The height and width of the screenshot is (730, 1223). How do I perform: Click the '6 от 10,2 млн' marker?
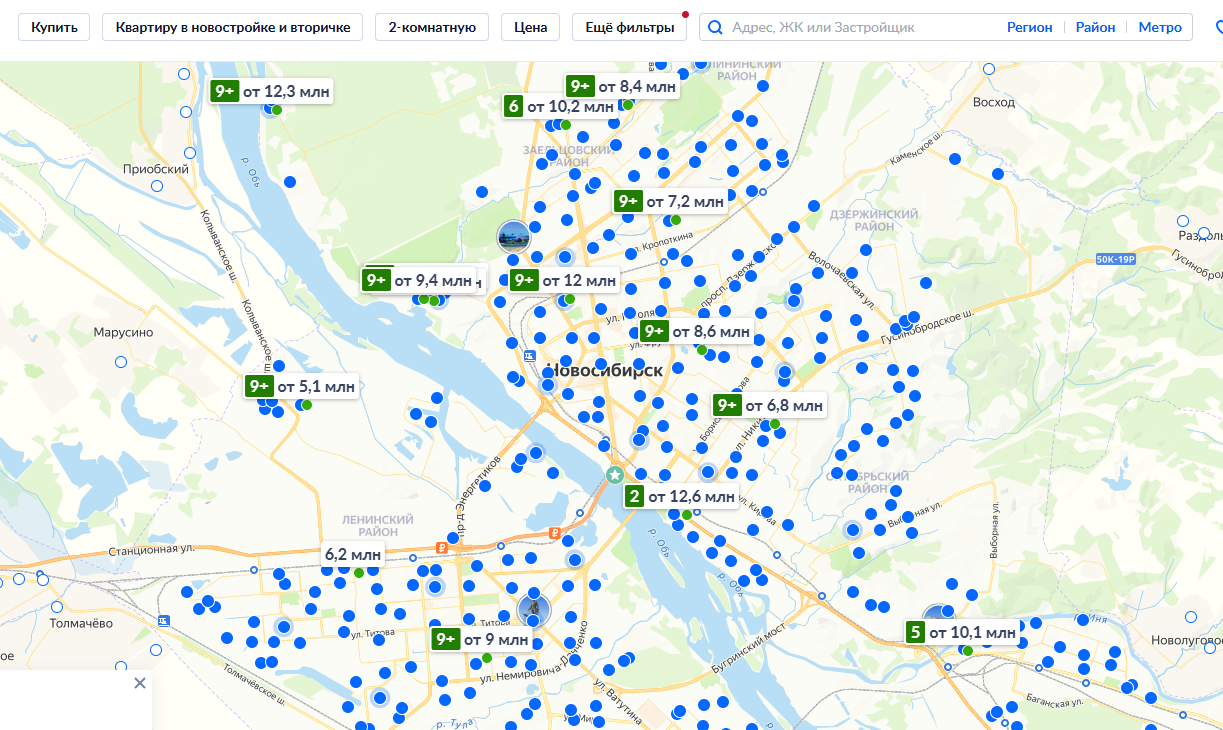click(560, 106)
